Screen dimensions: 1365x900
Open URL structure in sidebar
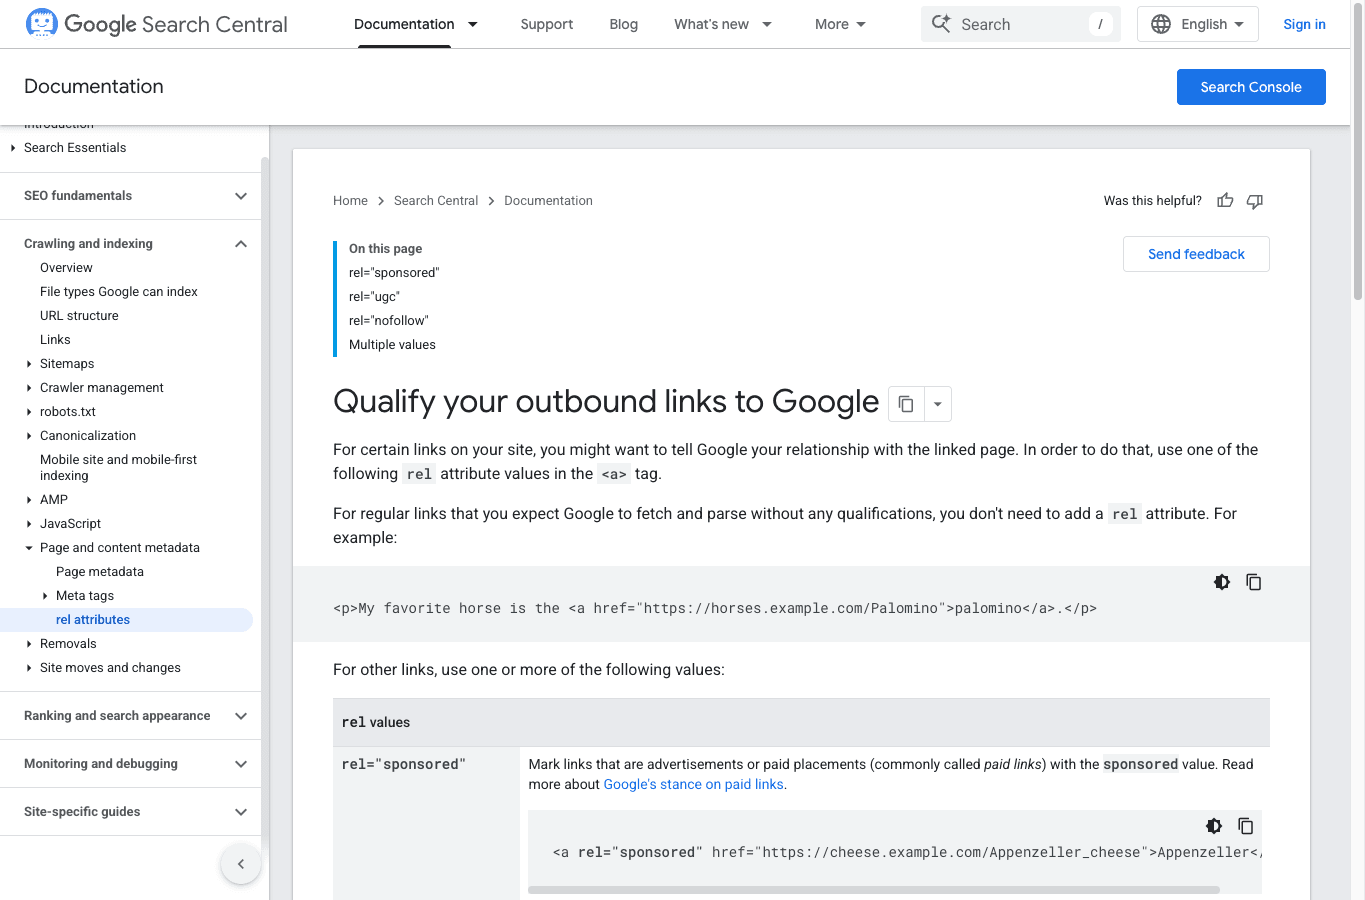click(x=79, y=316)
